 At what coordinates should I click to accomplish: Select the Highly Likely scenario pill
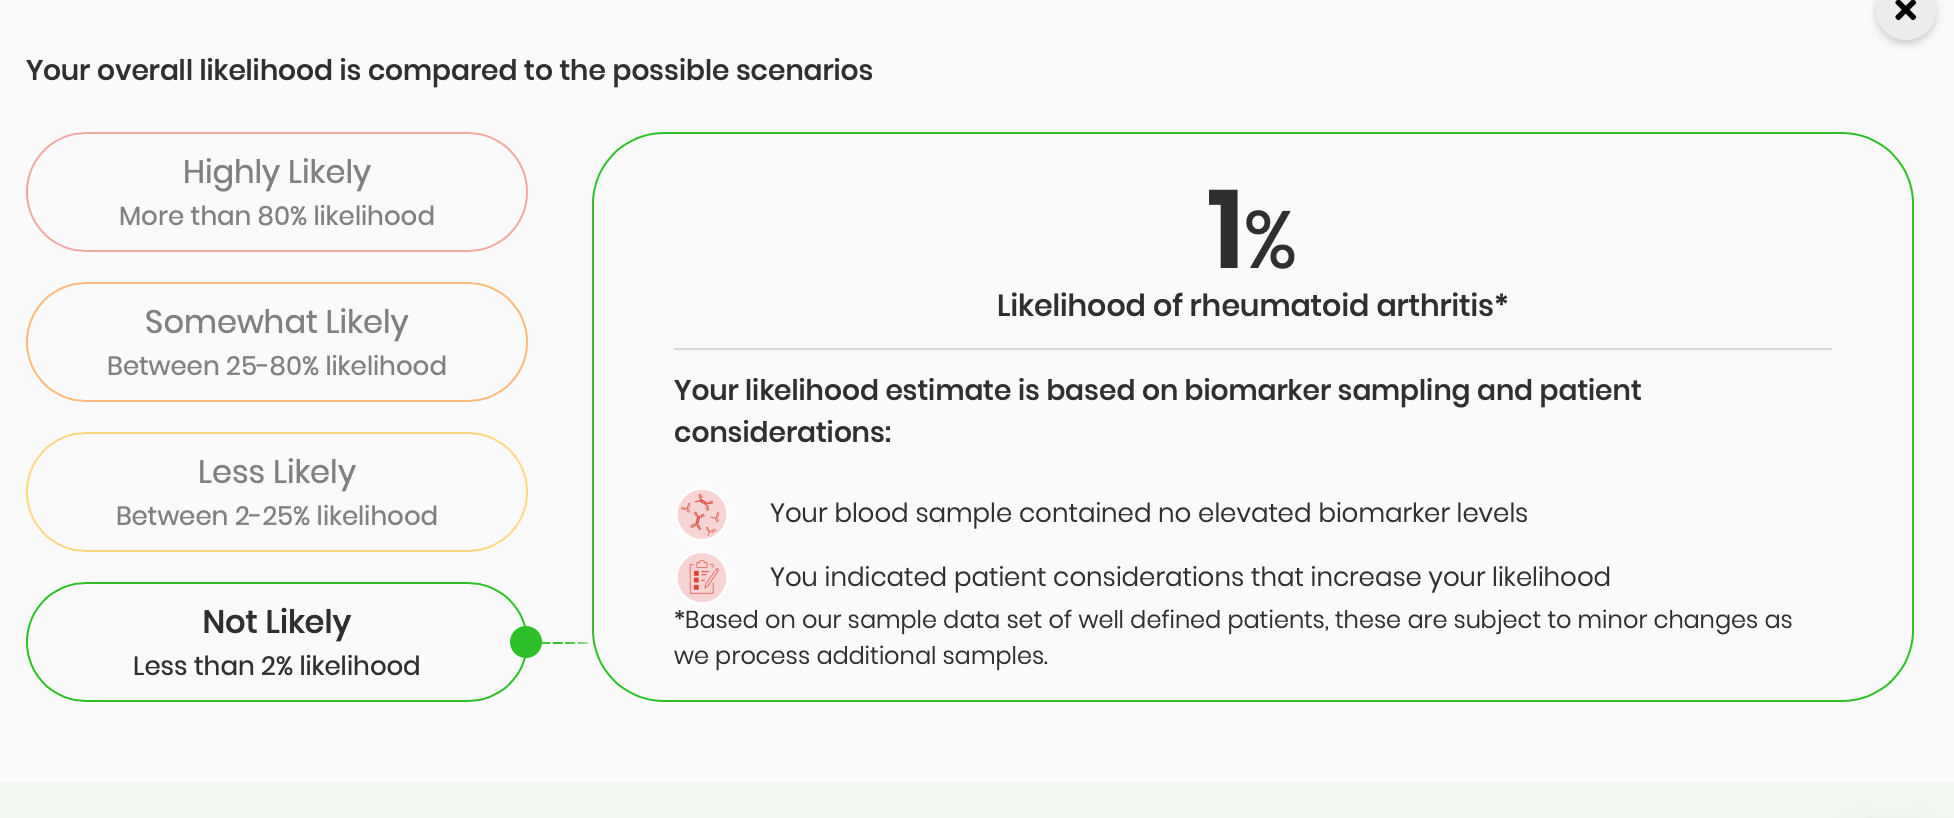tap(277, 192)
